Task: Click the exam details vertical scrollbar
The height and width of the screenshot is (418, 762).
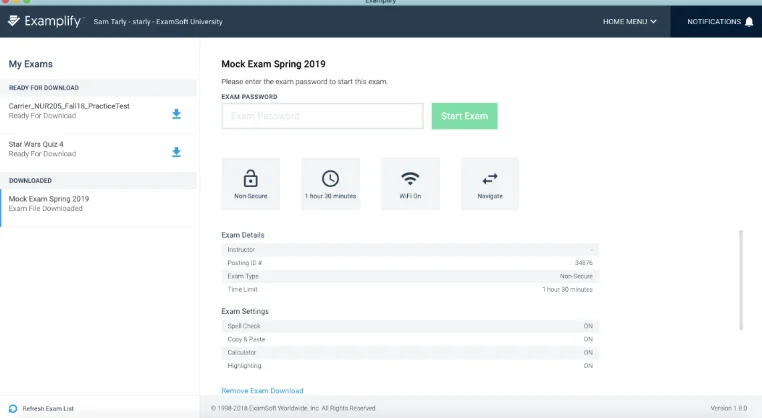Action: 741,279
